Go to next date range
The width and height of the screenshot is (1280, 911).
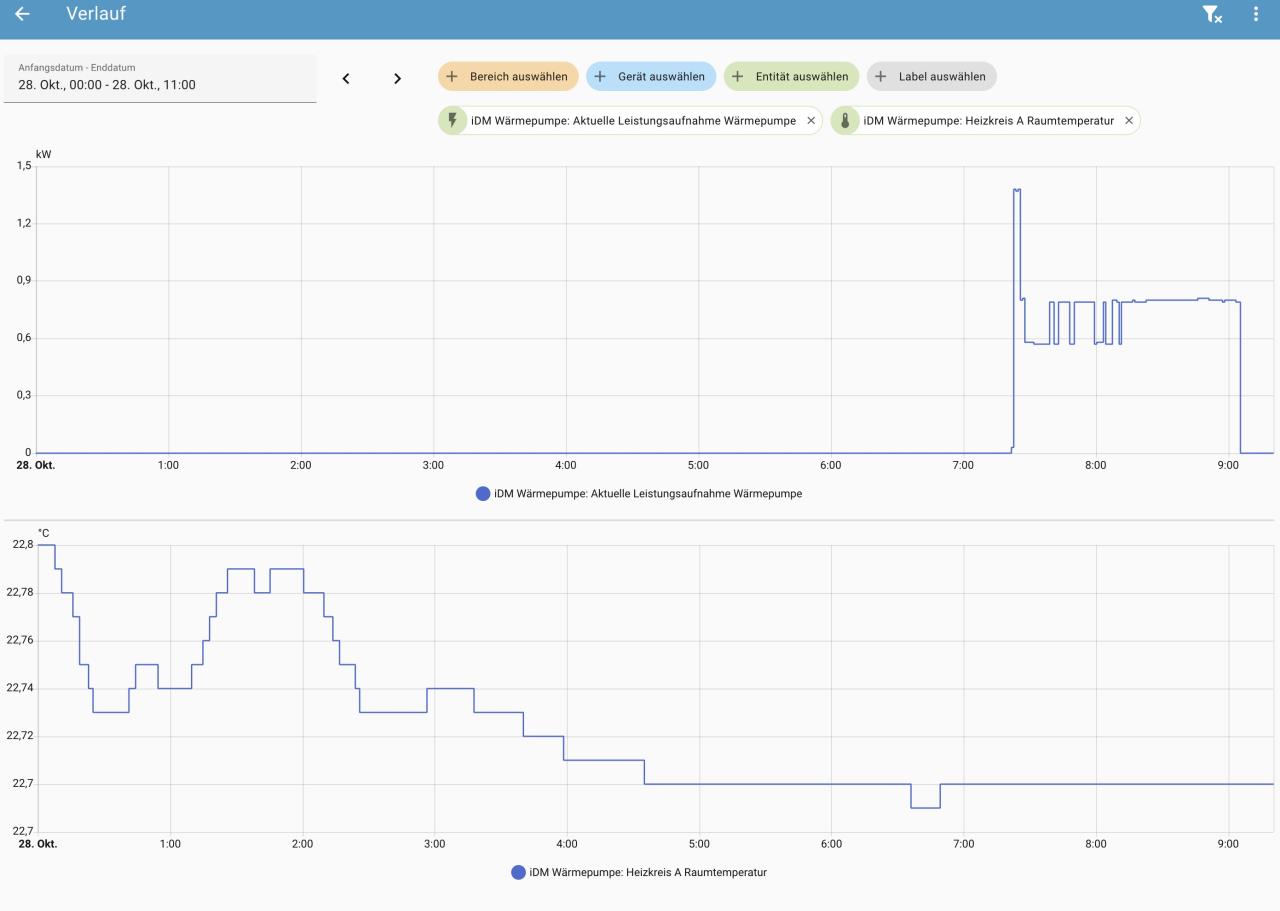pyautogui.click(x=397, y=78)
